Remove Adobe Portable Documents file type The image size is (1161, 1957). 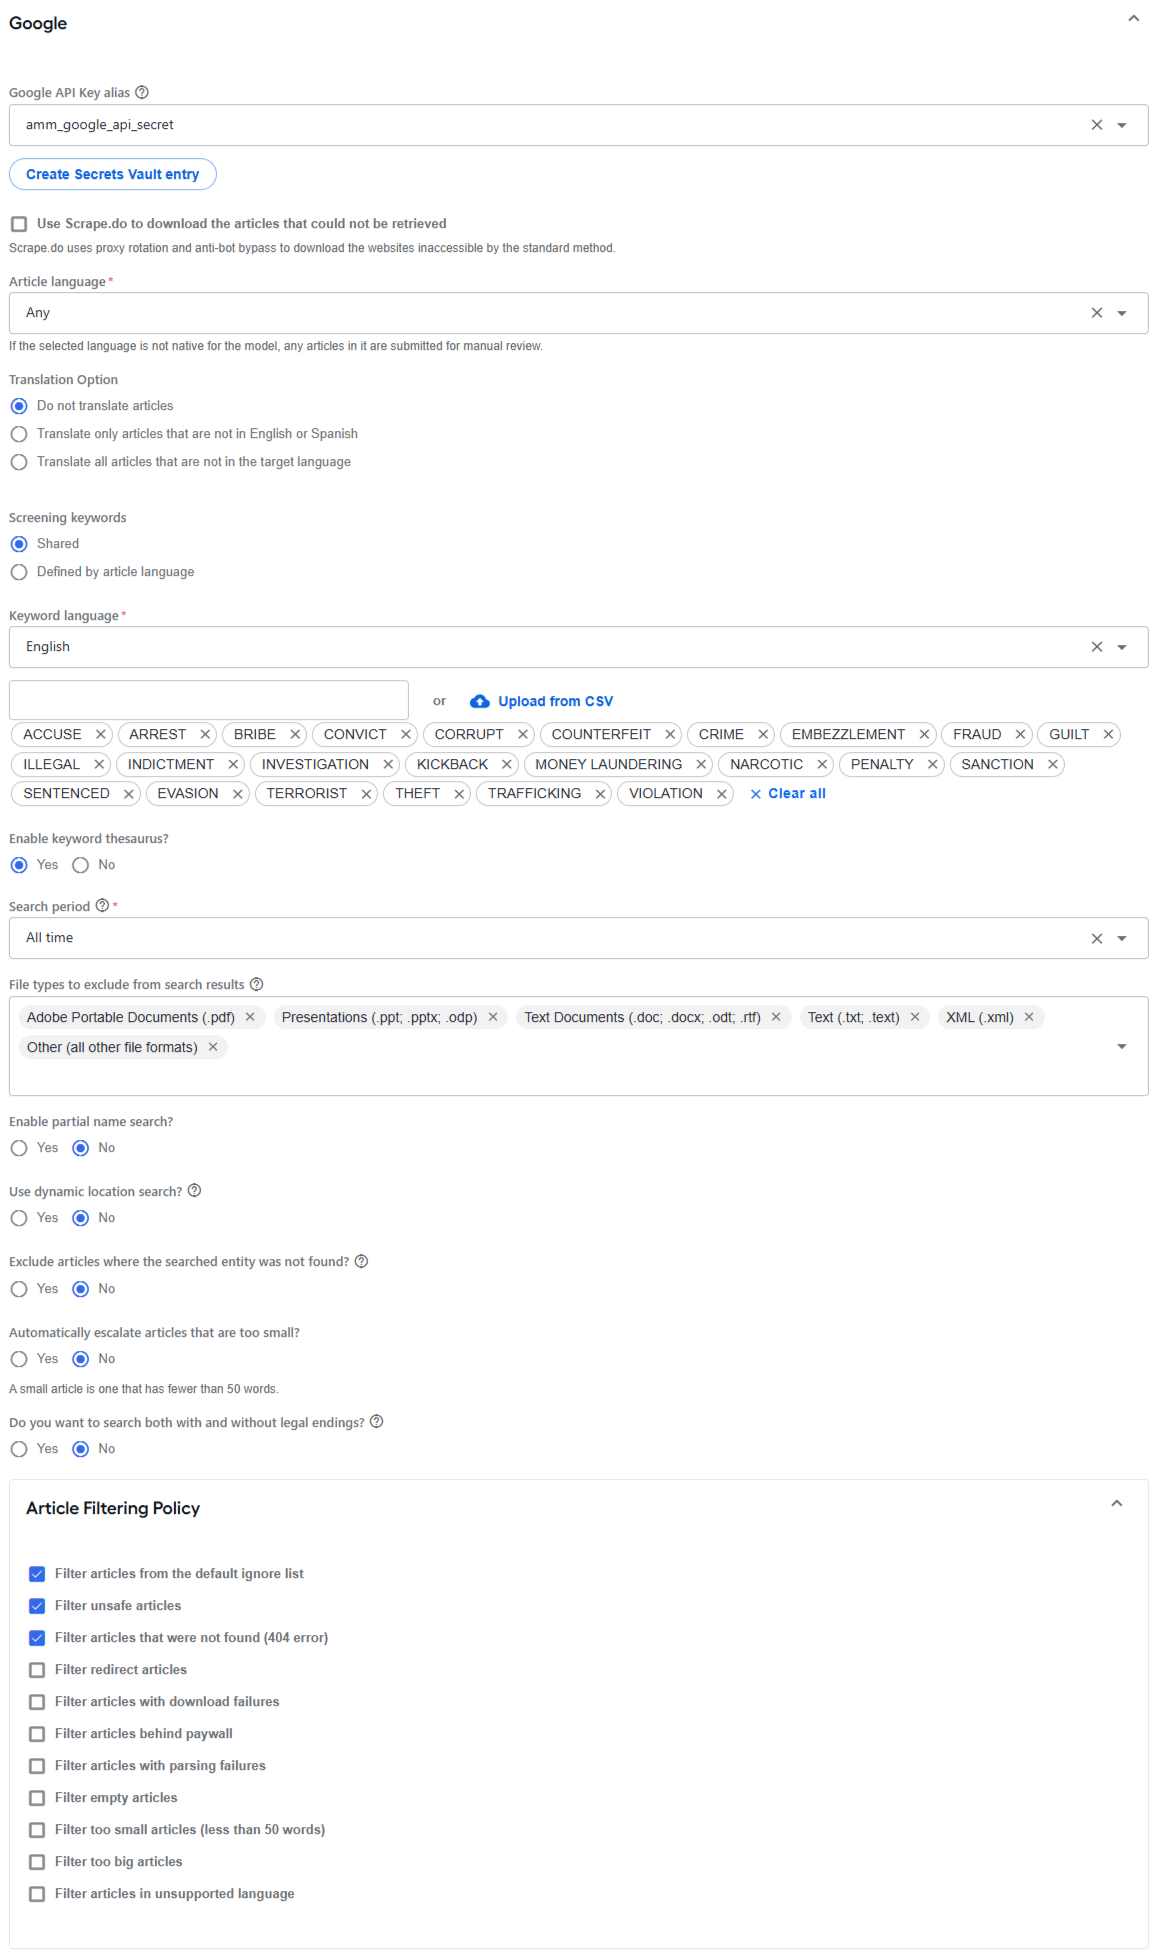pyautogui.click(x=250, y=1017)
